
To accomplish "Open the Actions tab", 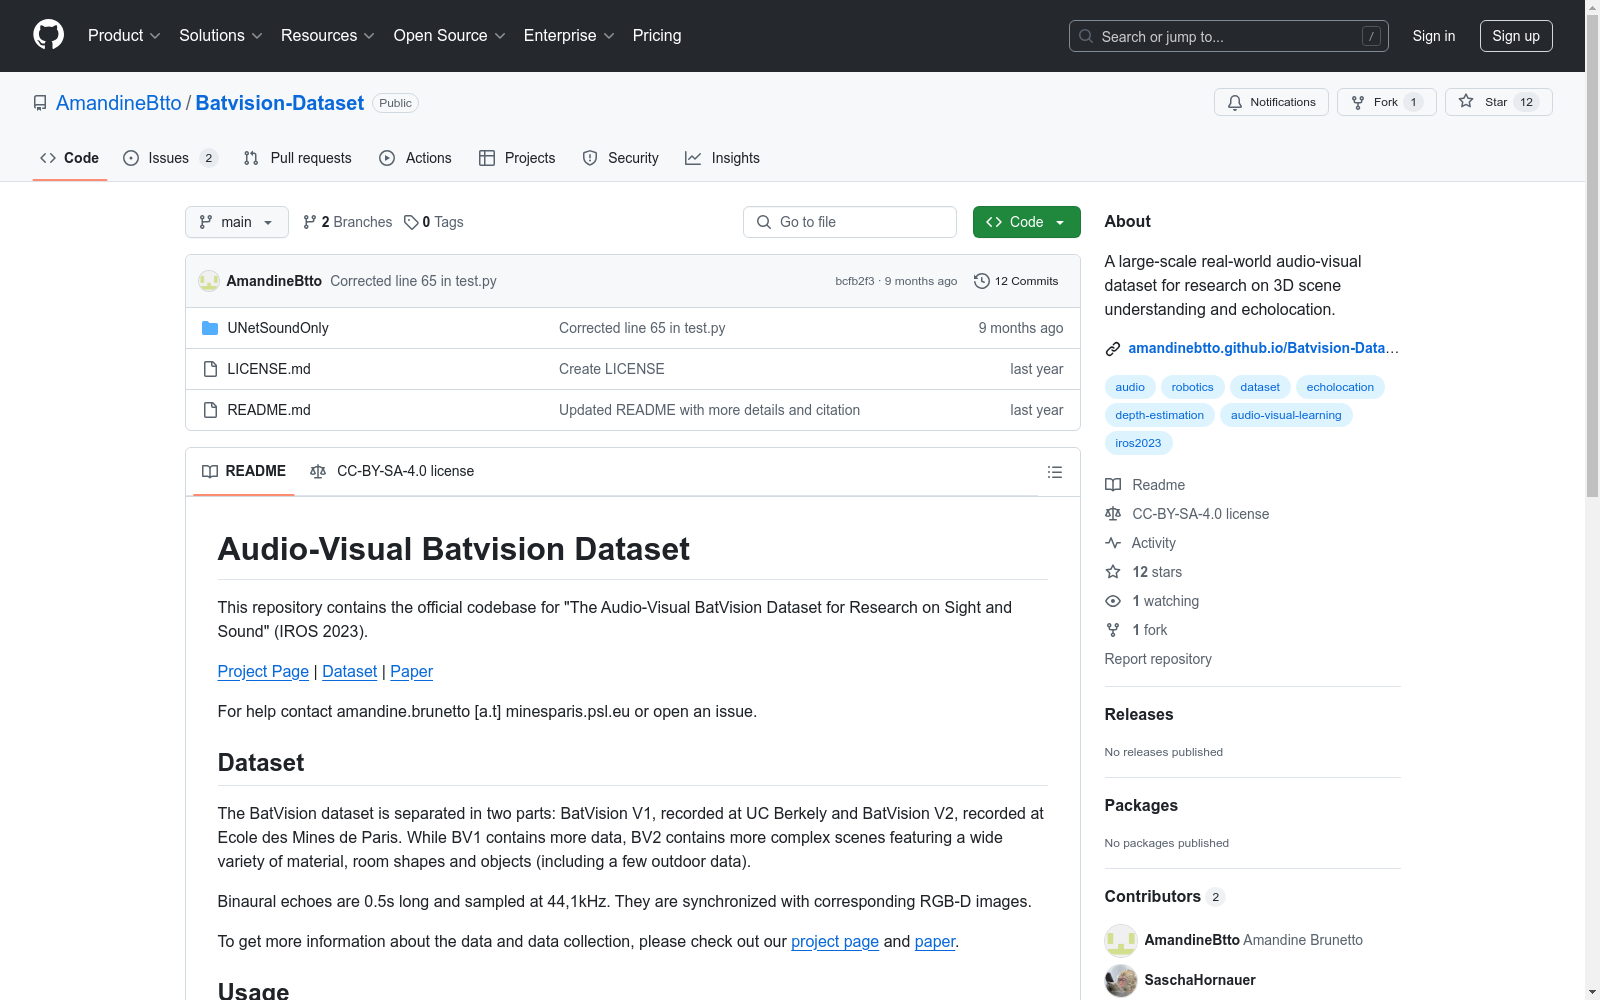I will [416, 158].
